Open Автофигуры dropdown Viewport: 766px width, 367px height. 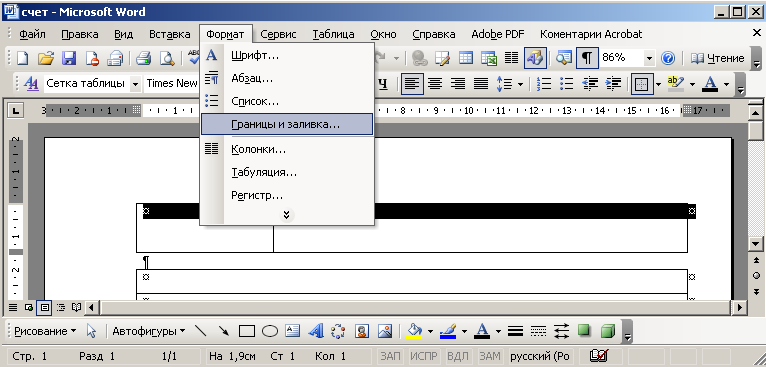[x=149, y=331]
